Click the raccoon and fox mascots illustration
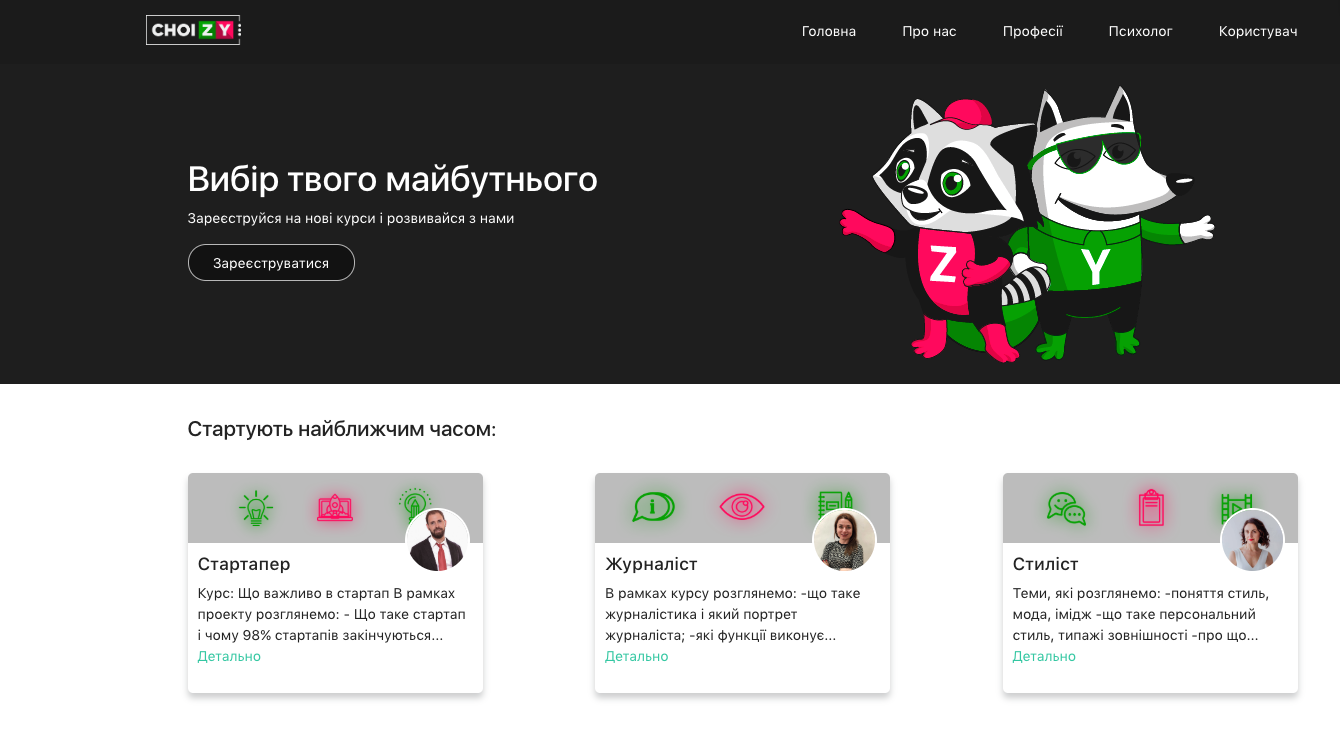This screenshot has height=738, width=1340. tap(1027, 224)
